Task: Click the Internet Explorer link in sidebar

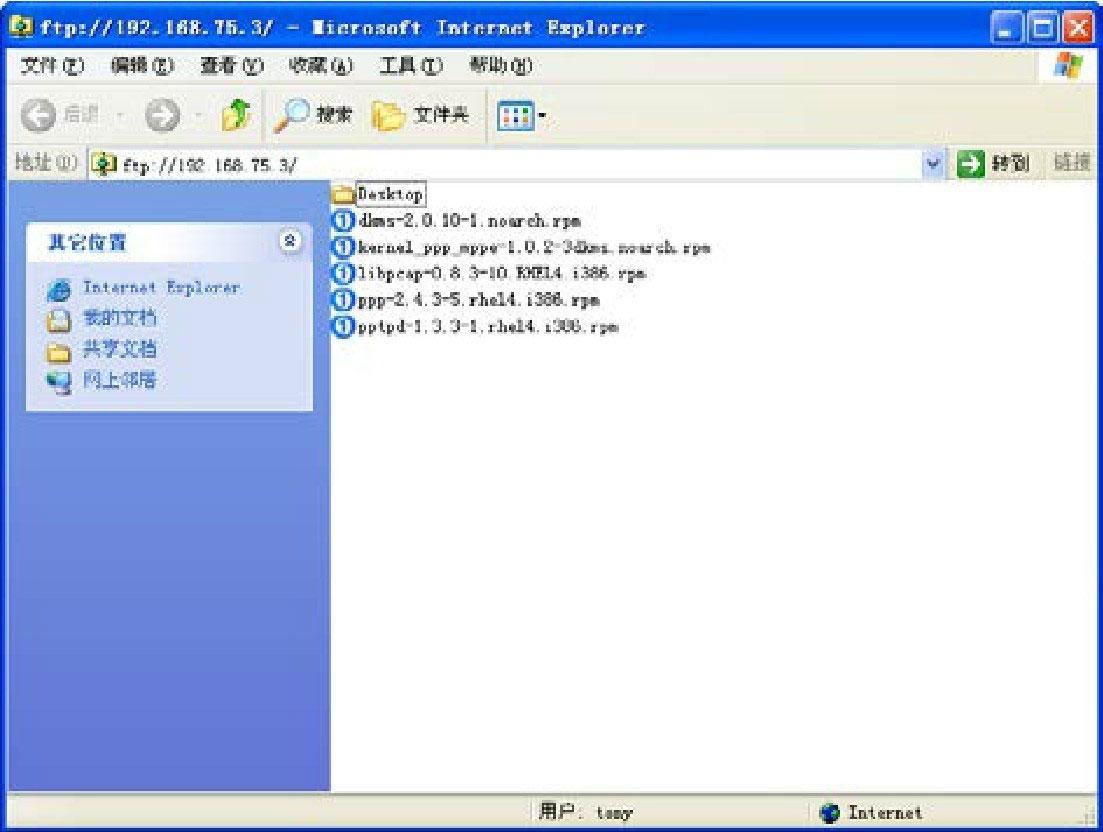Action: click(162, 288)
